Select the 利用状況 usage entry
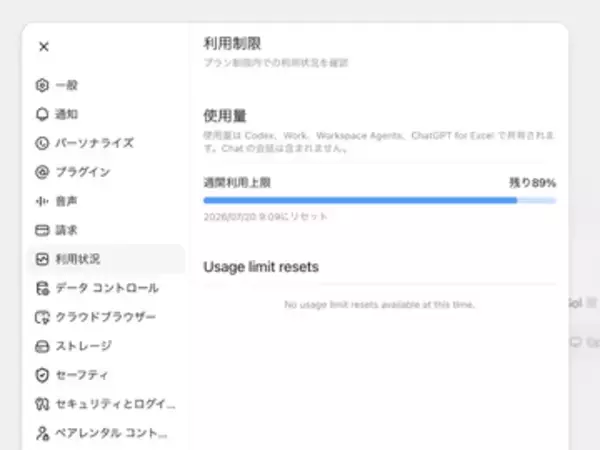600x450 pixels. click(x=106, y=259)
